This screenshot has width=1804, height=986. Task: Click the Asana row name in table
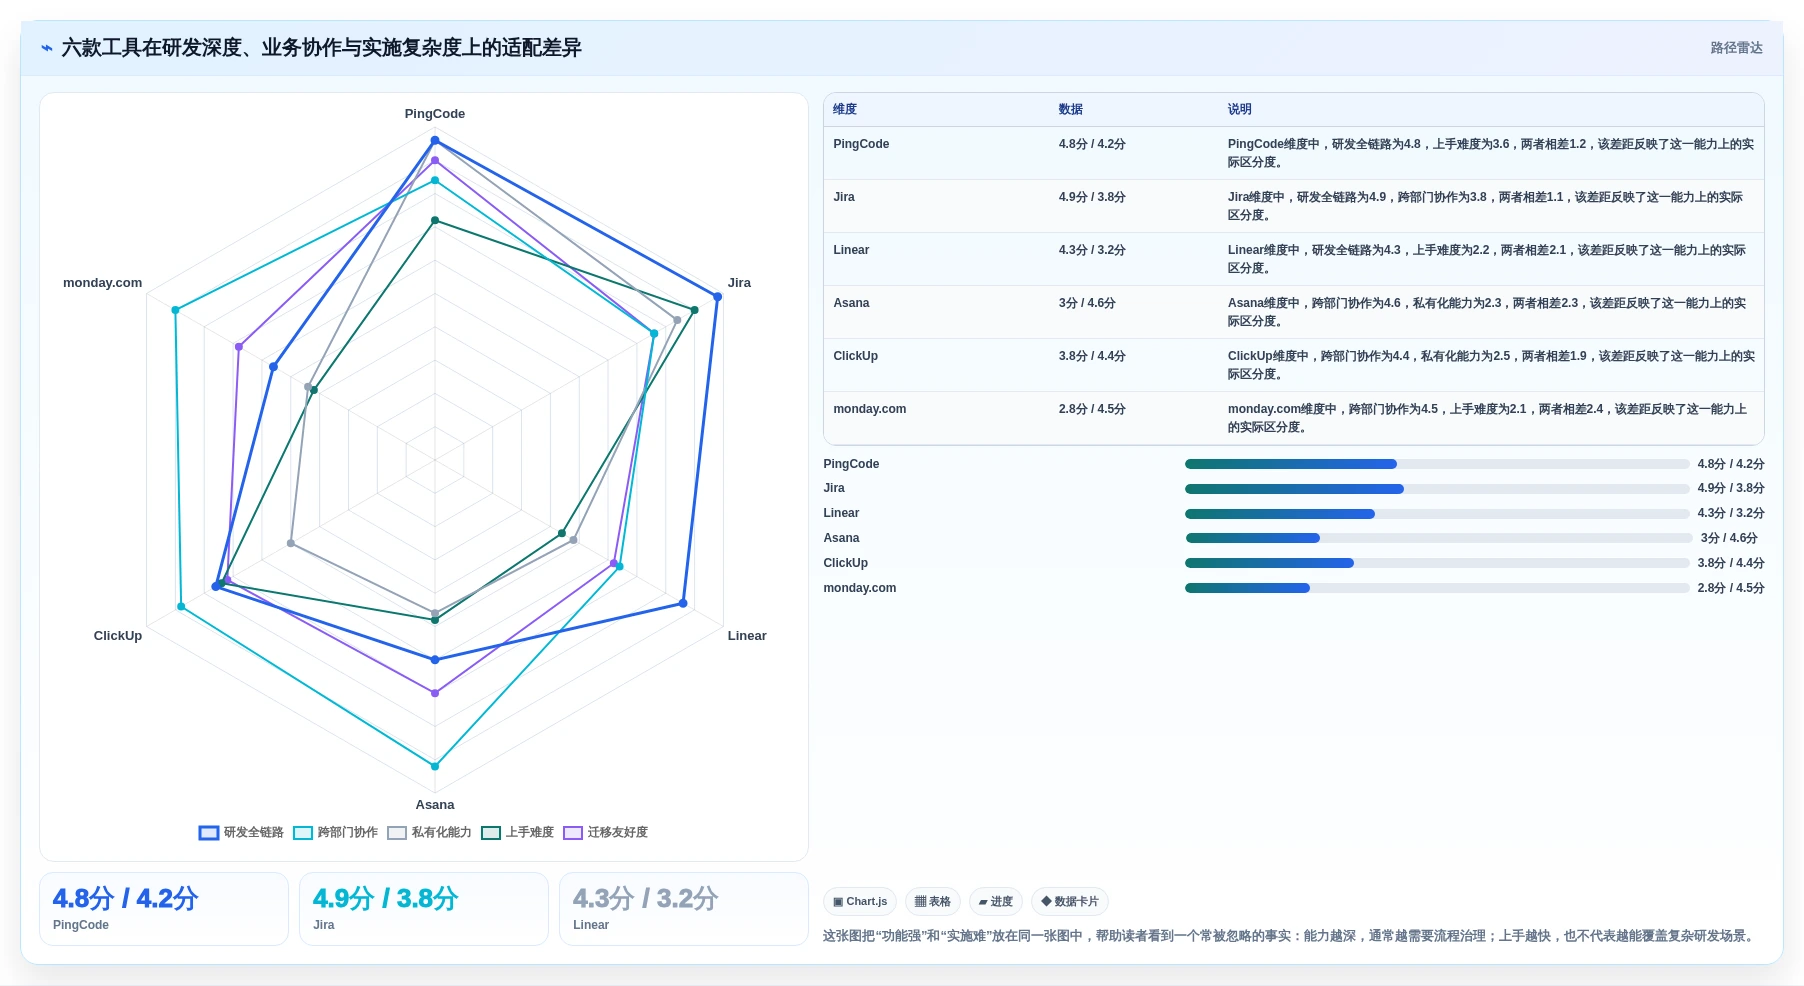tap(851, 303)
